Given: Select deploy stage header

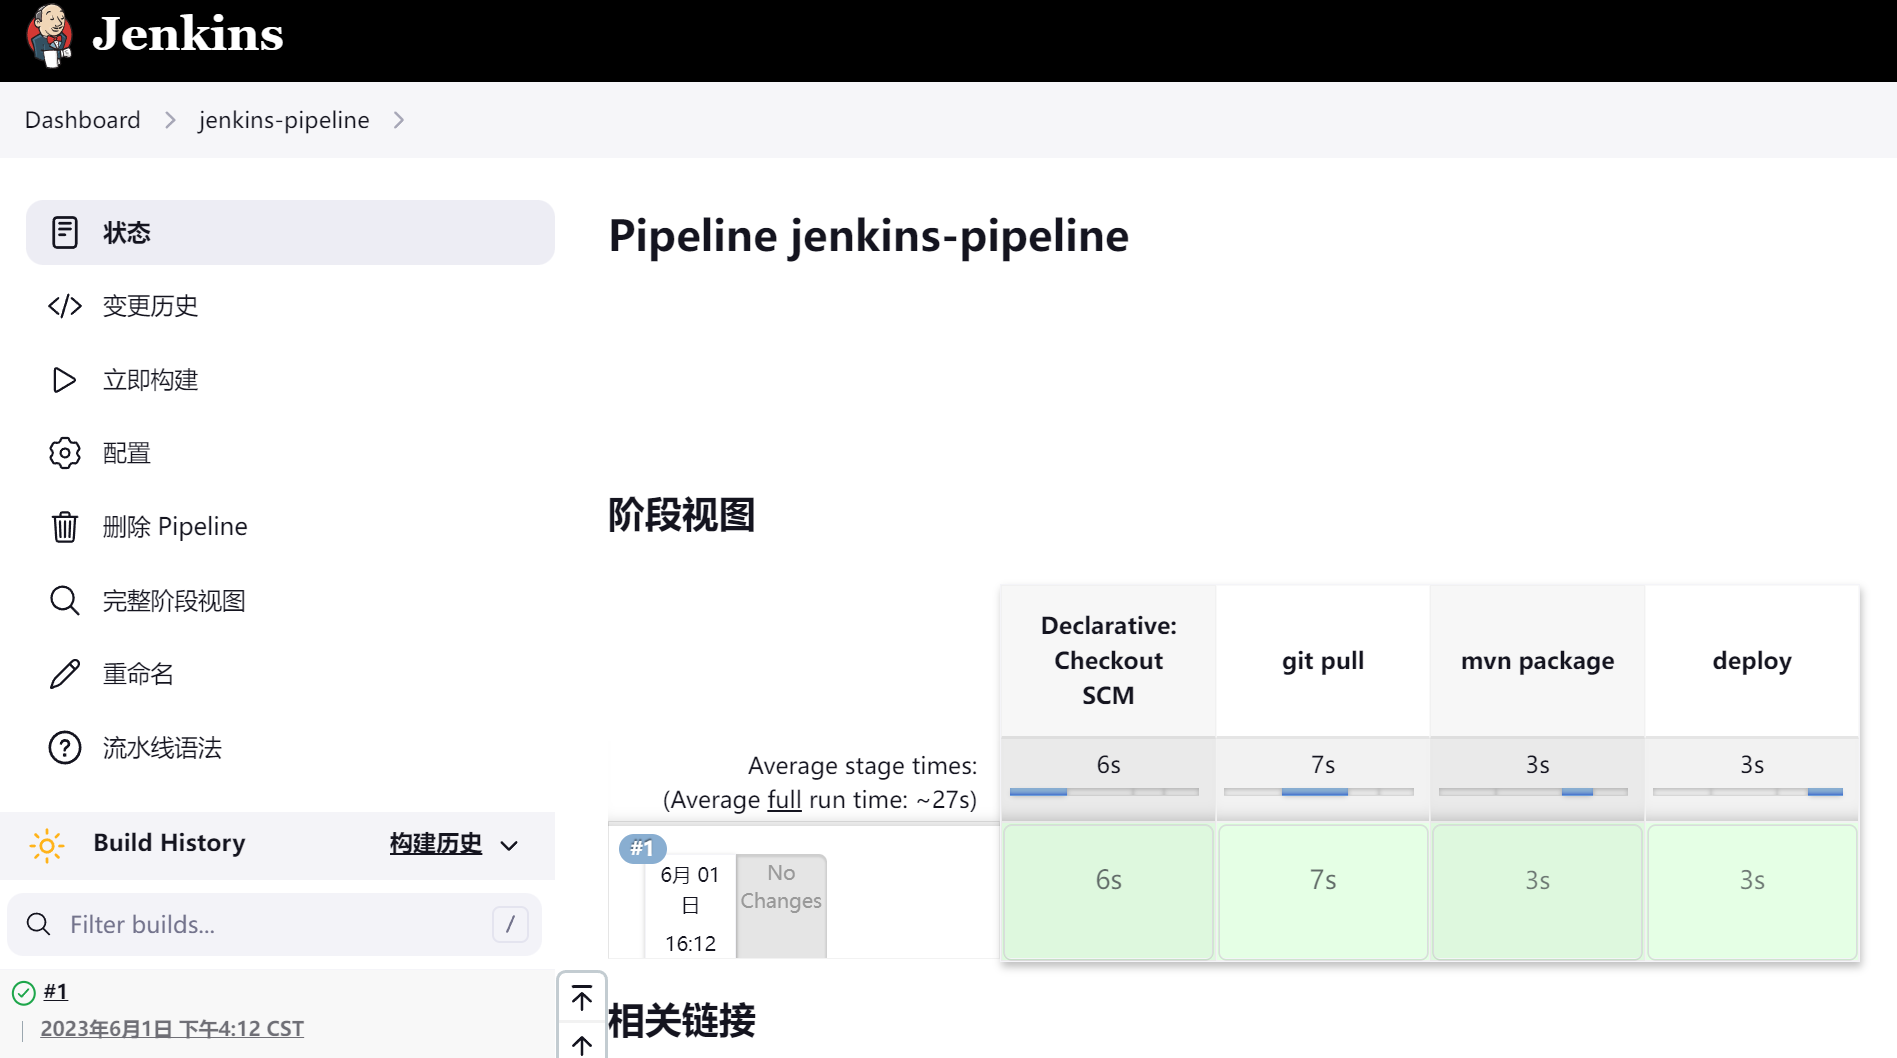Looking at the screenshot, I should tap(1752, 660).
